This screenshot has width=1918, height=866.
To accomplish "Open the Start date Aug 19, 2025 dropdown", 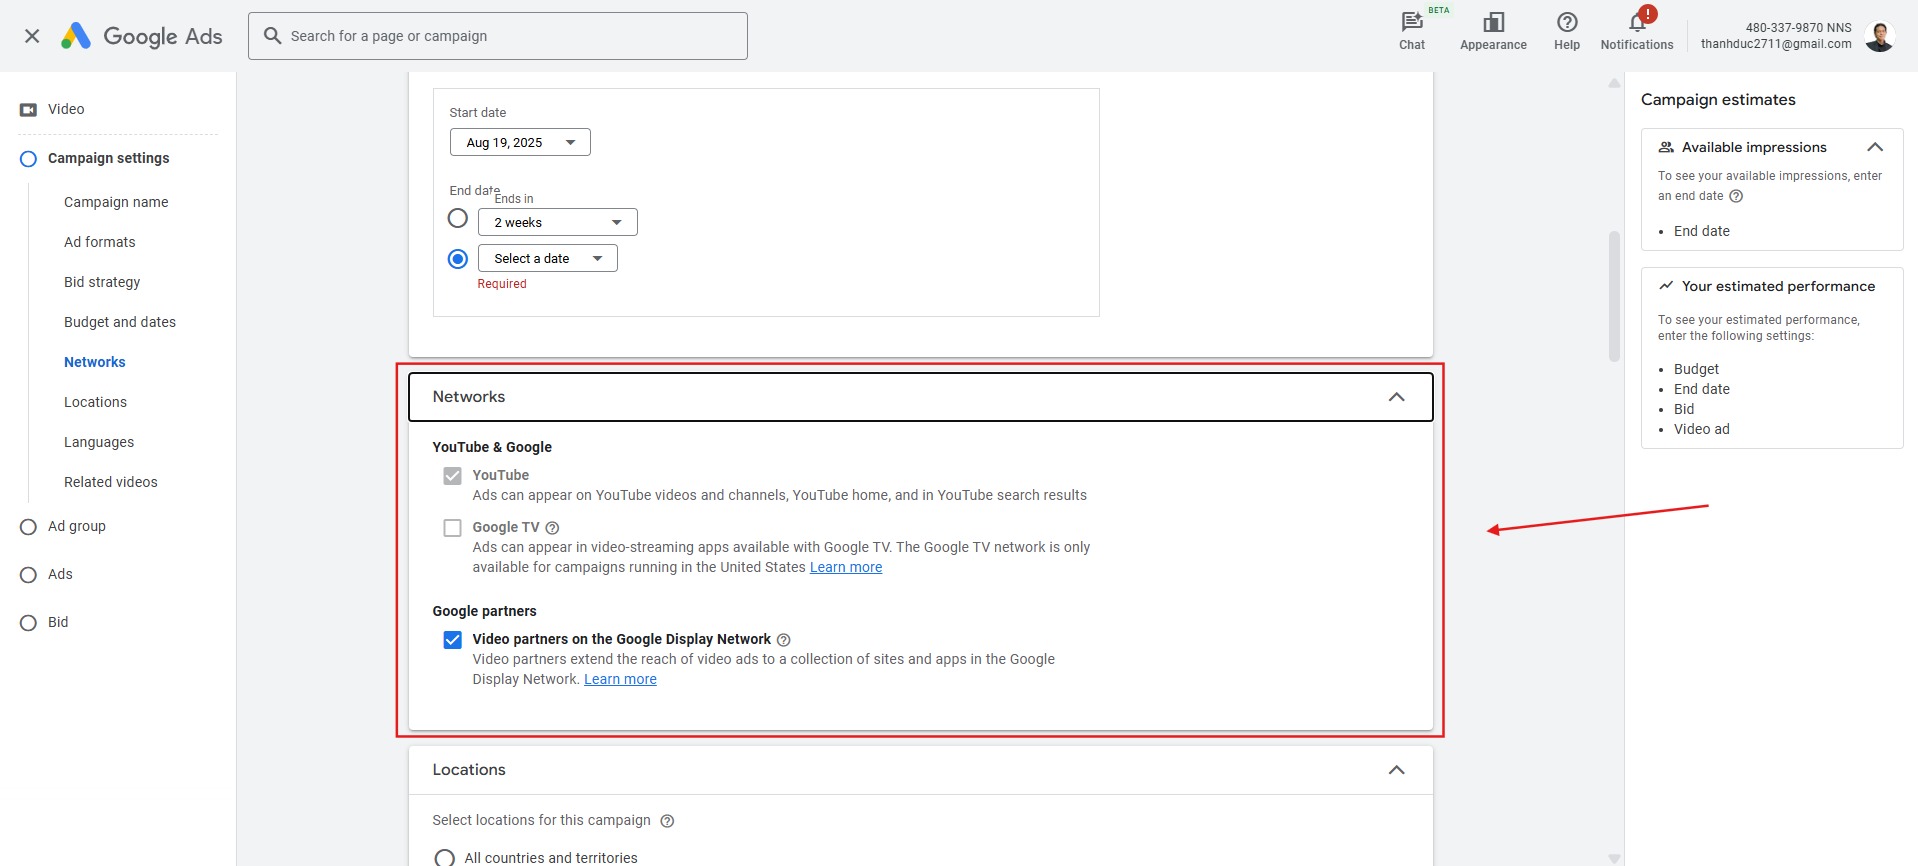I will [520, 143].
